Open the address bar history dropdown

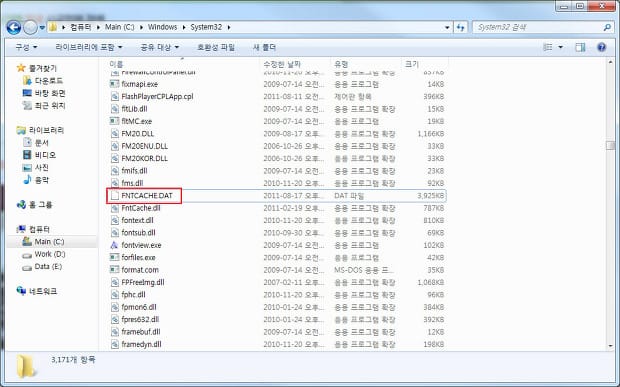coord(447,27)
